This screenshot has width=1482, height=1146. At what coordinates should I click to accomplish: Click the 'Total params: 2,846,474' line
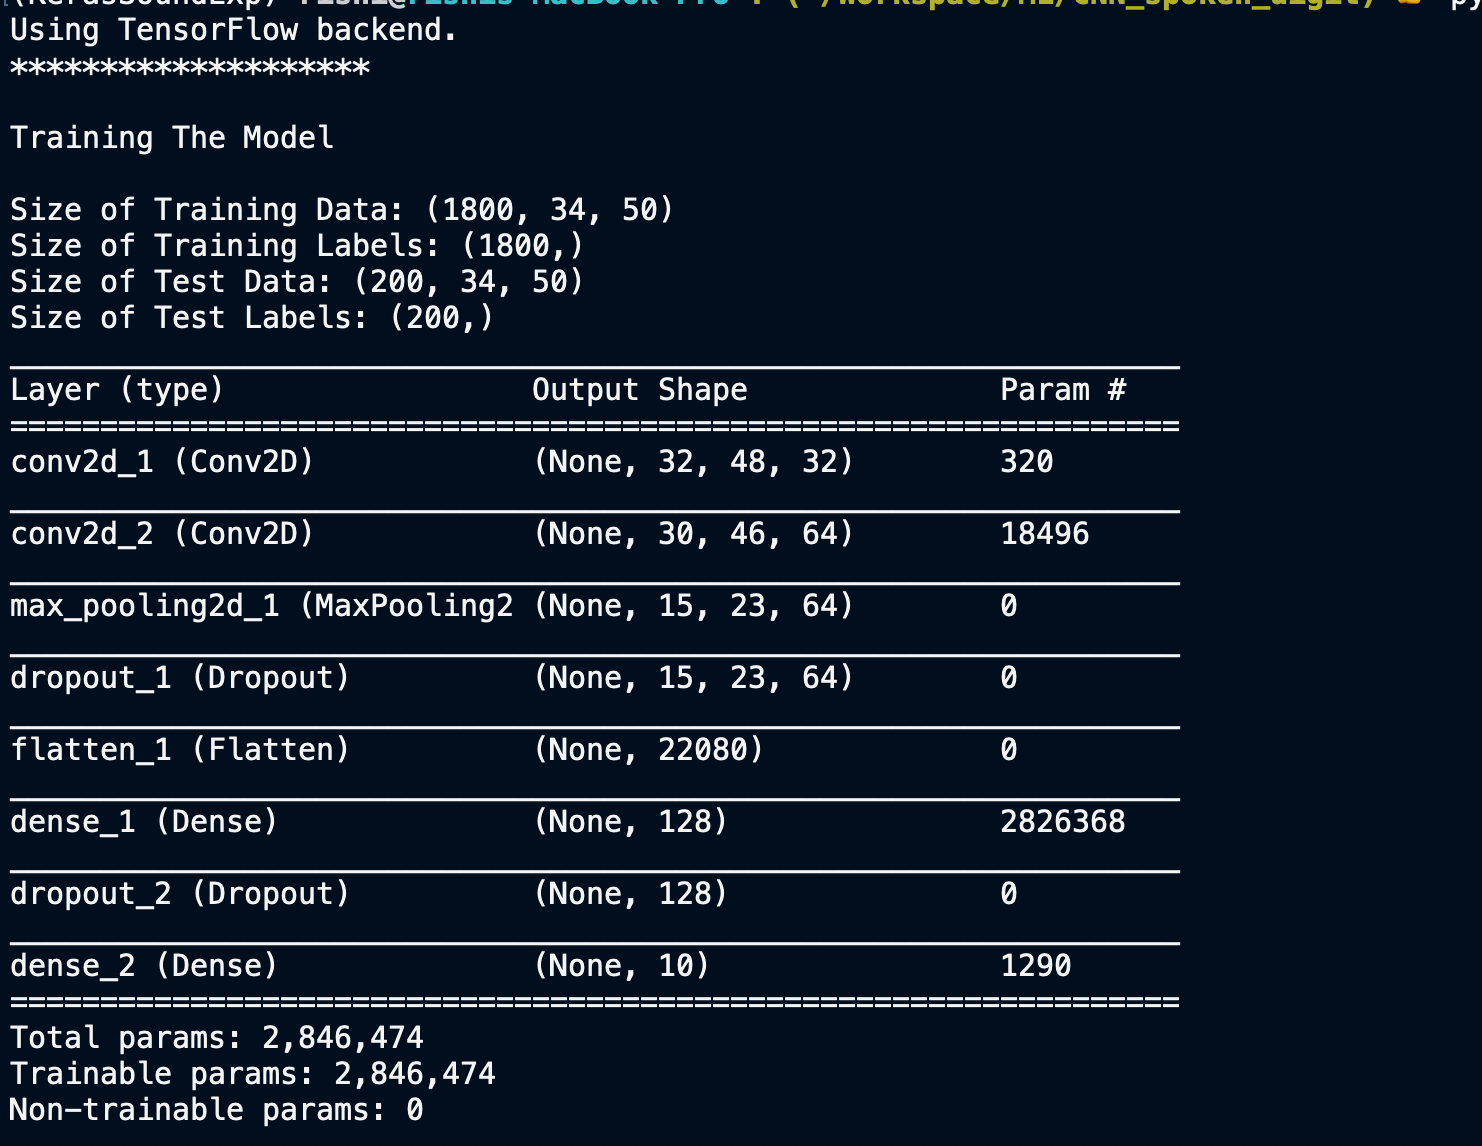point(217,1038)
